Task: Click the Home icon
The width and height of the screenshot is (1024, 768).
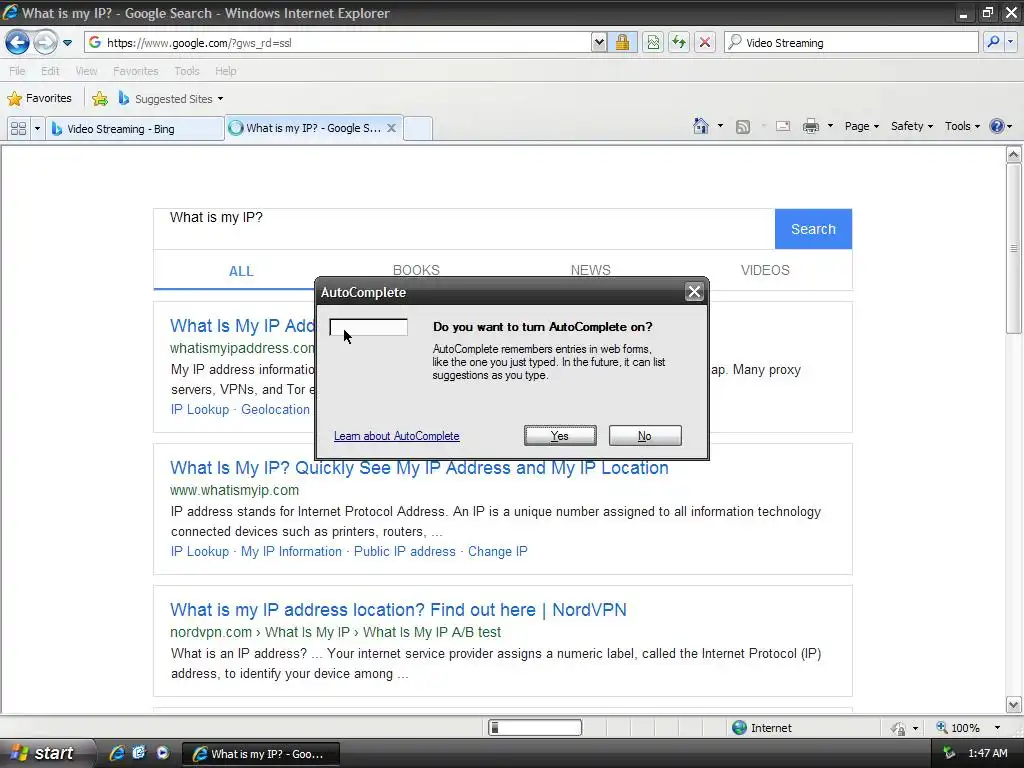Action: [701, 125]
